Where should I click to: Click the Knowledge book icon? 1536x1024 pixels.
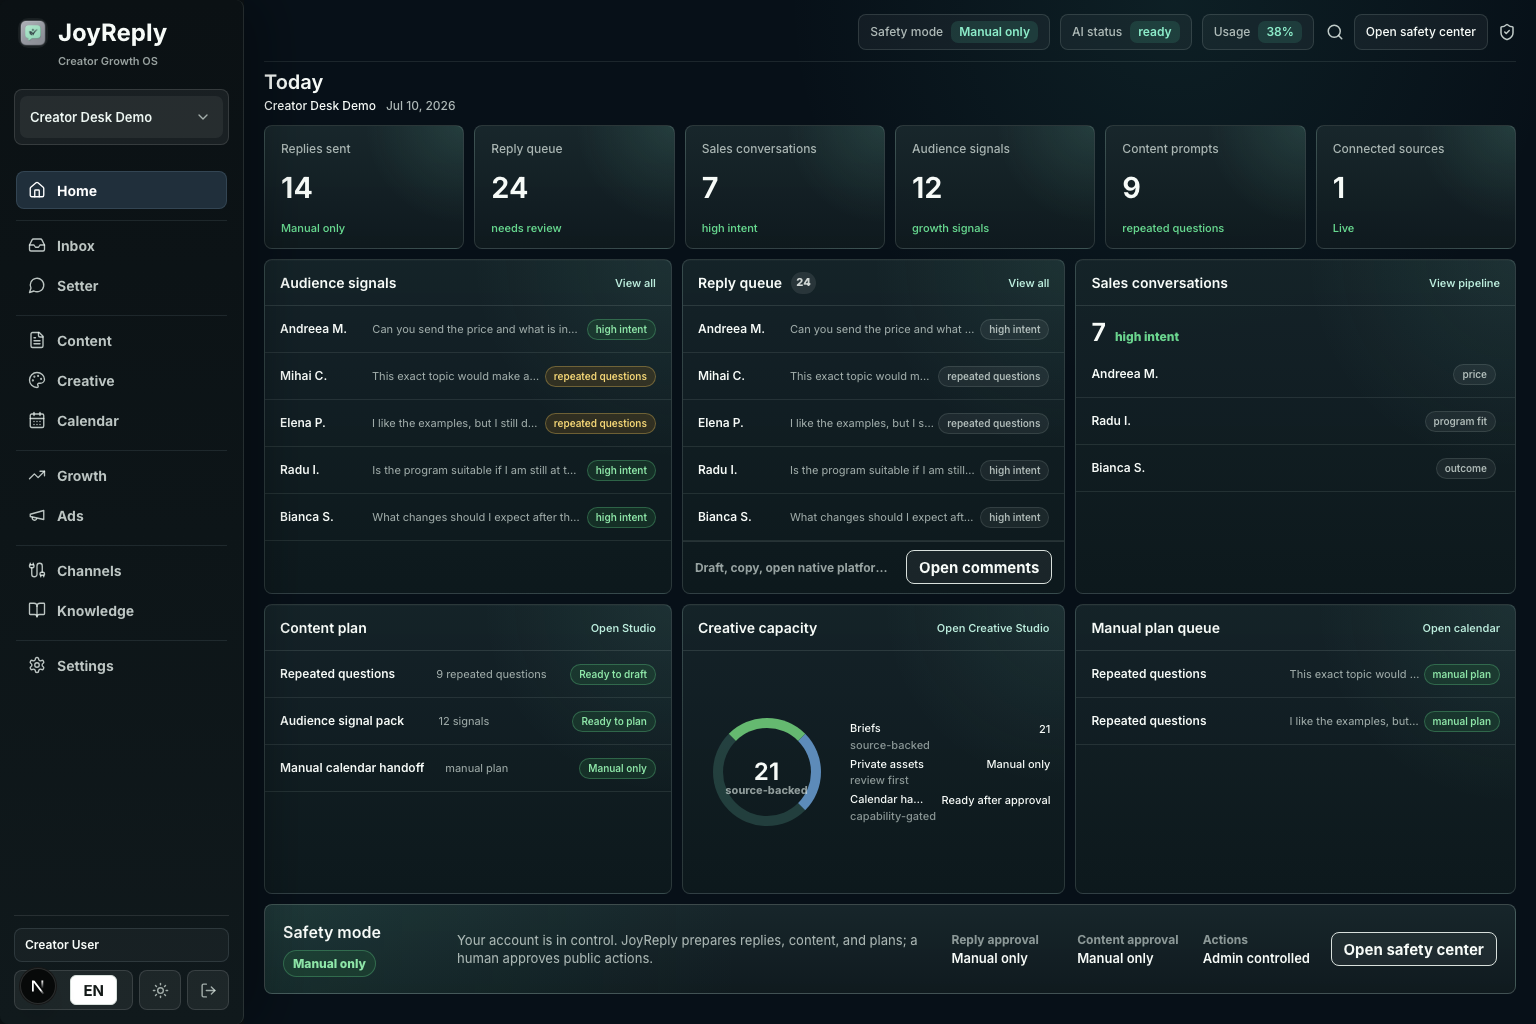click(37, 610)
